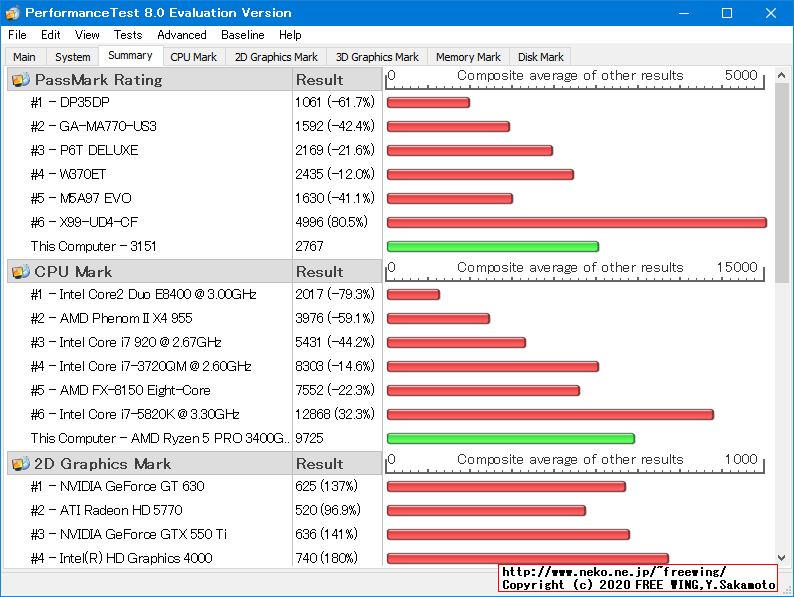Click the green CPU Mark bar
794x597 pixels.
[x=511, y=439]
